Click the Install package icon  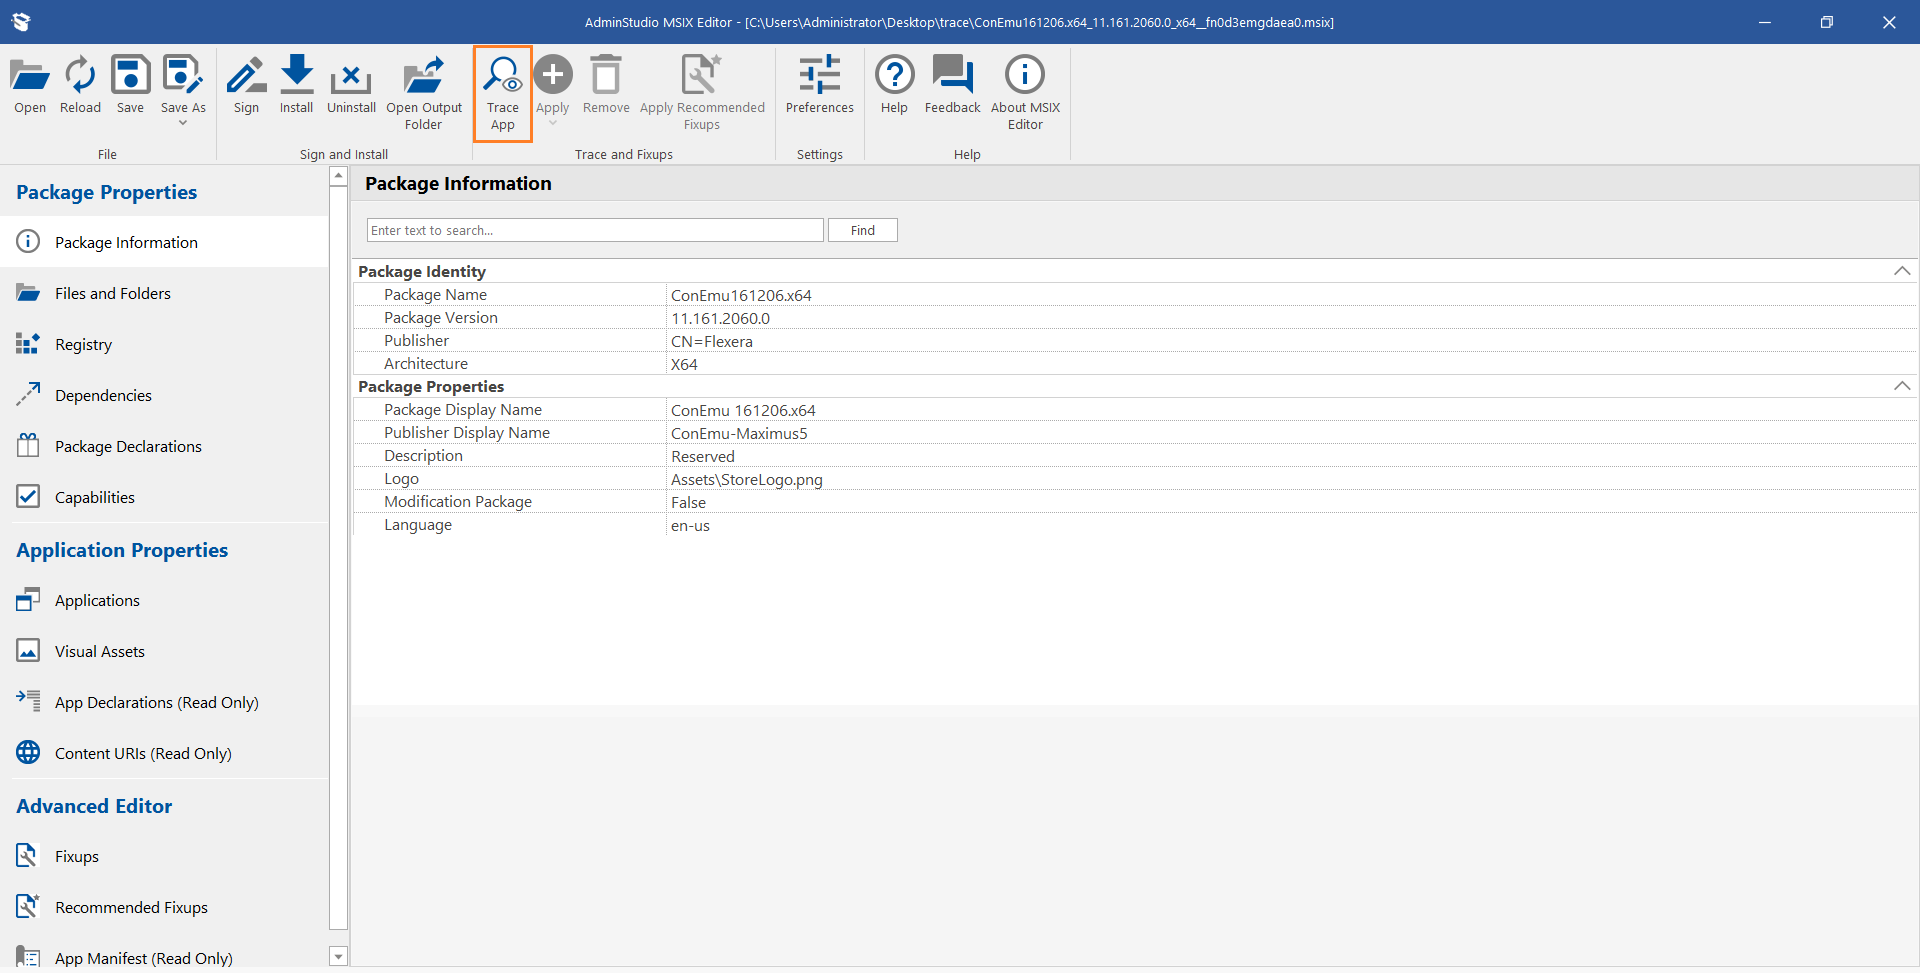click(296, 86)
